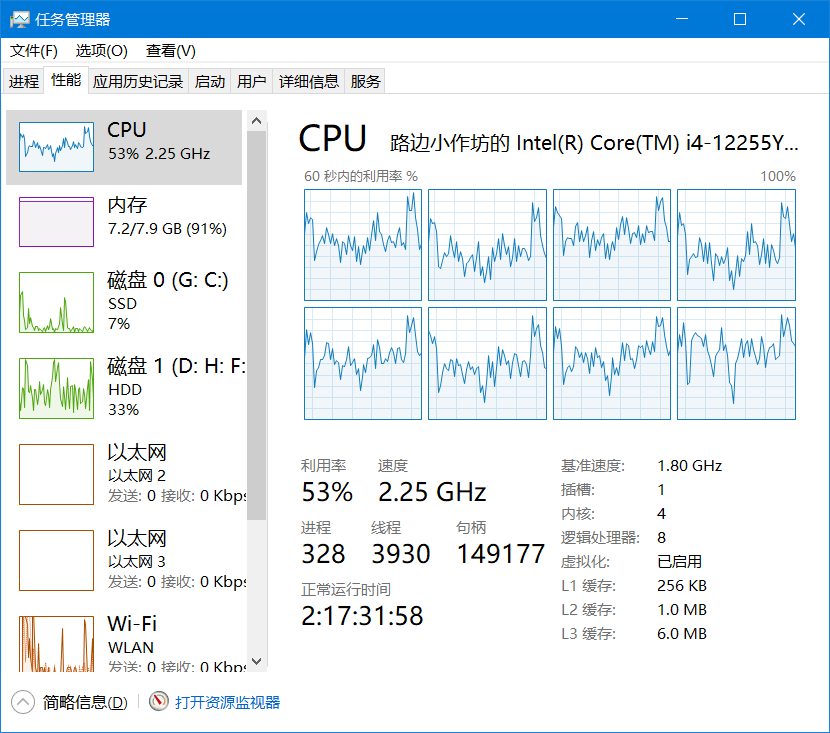Select the 磁盘 1 HDD graph thumbnail
The height and width of the screenshot is (733, 830).
pyautogui.click(x=56, y=388)
